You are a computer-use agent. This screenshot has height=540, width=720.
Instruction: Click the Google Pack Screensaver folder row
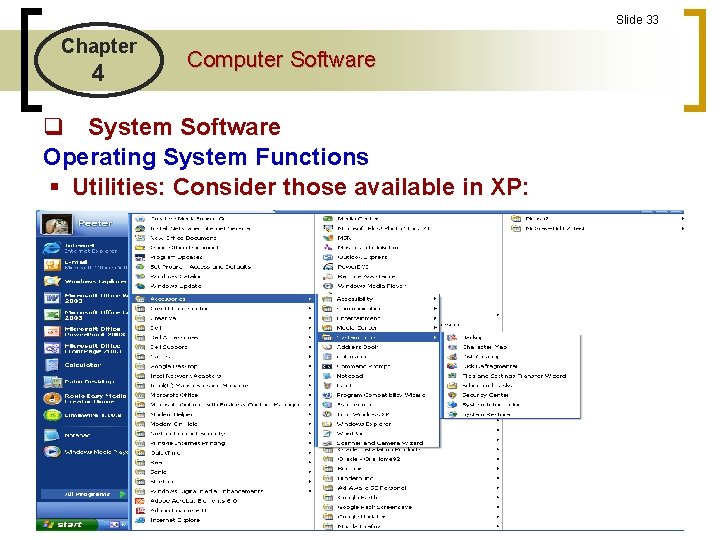click(411, 507)
